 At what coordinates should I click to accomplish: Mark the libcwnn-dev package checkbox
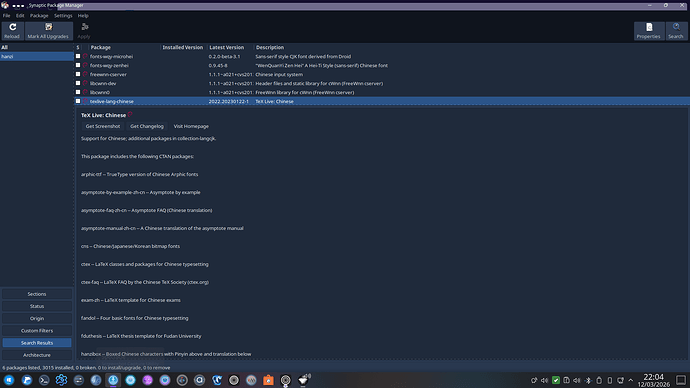pos(78,83)
